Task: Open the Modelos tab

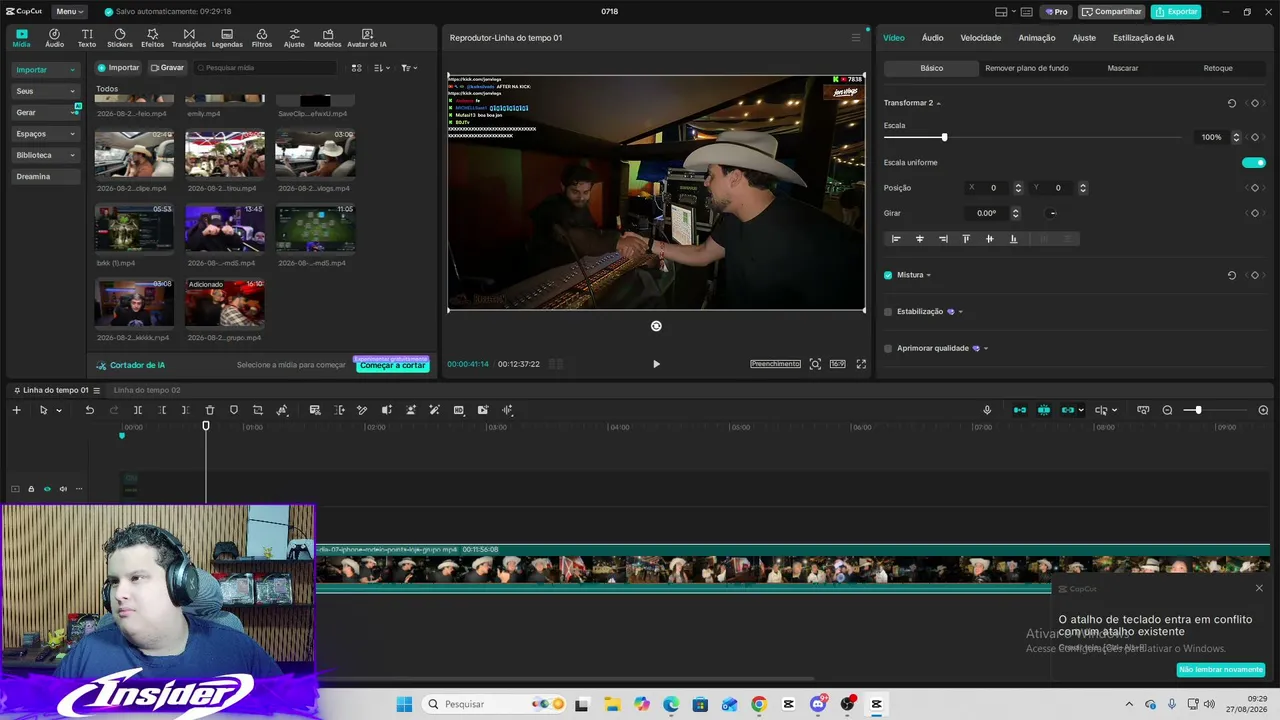Action: [327, 38]
